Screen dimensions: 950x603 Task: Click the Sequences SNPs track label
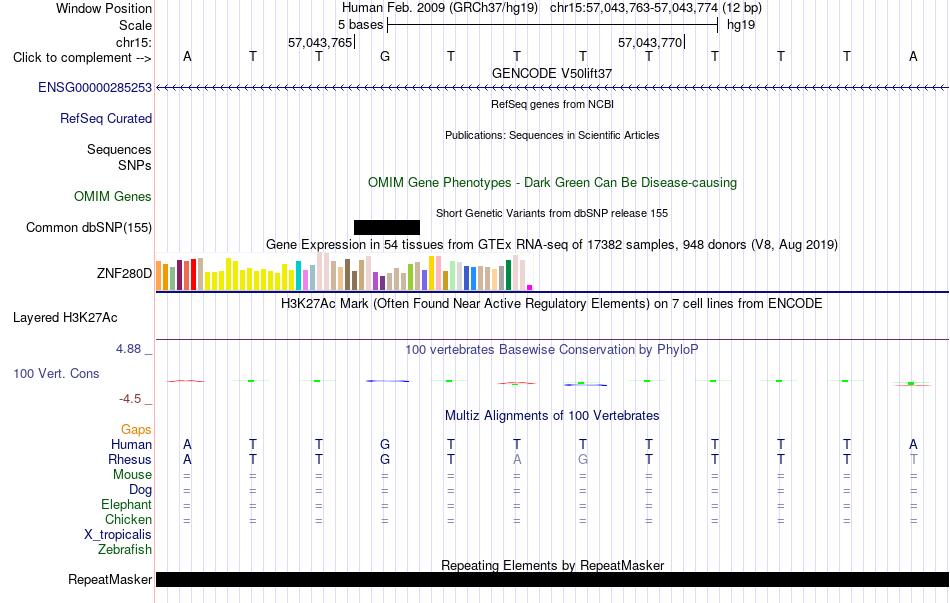119,157
